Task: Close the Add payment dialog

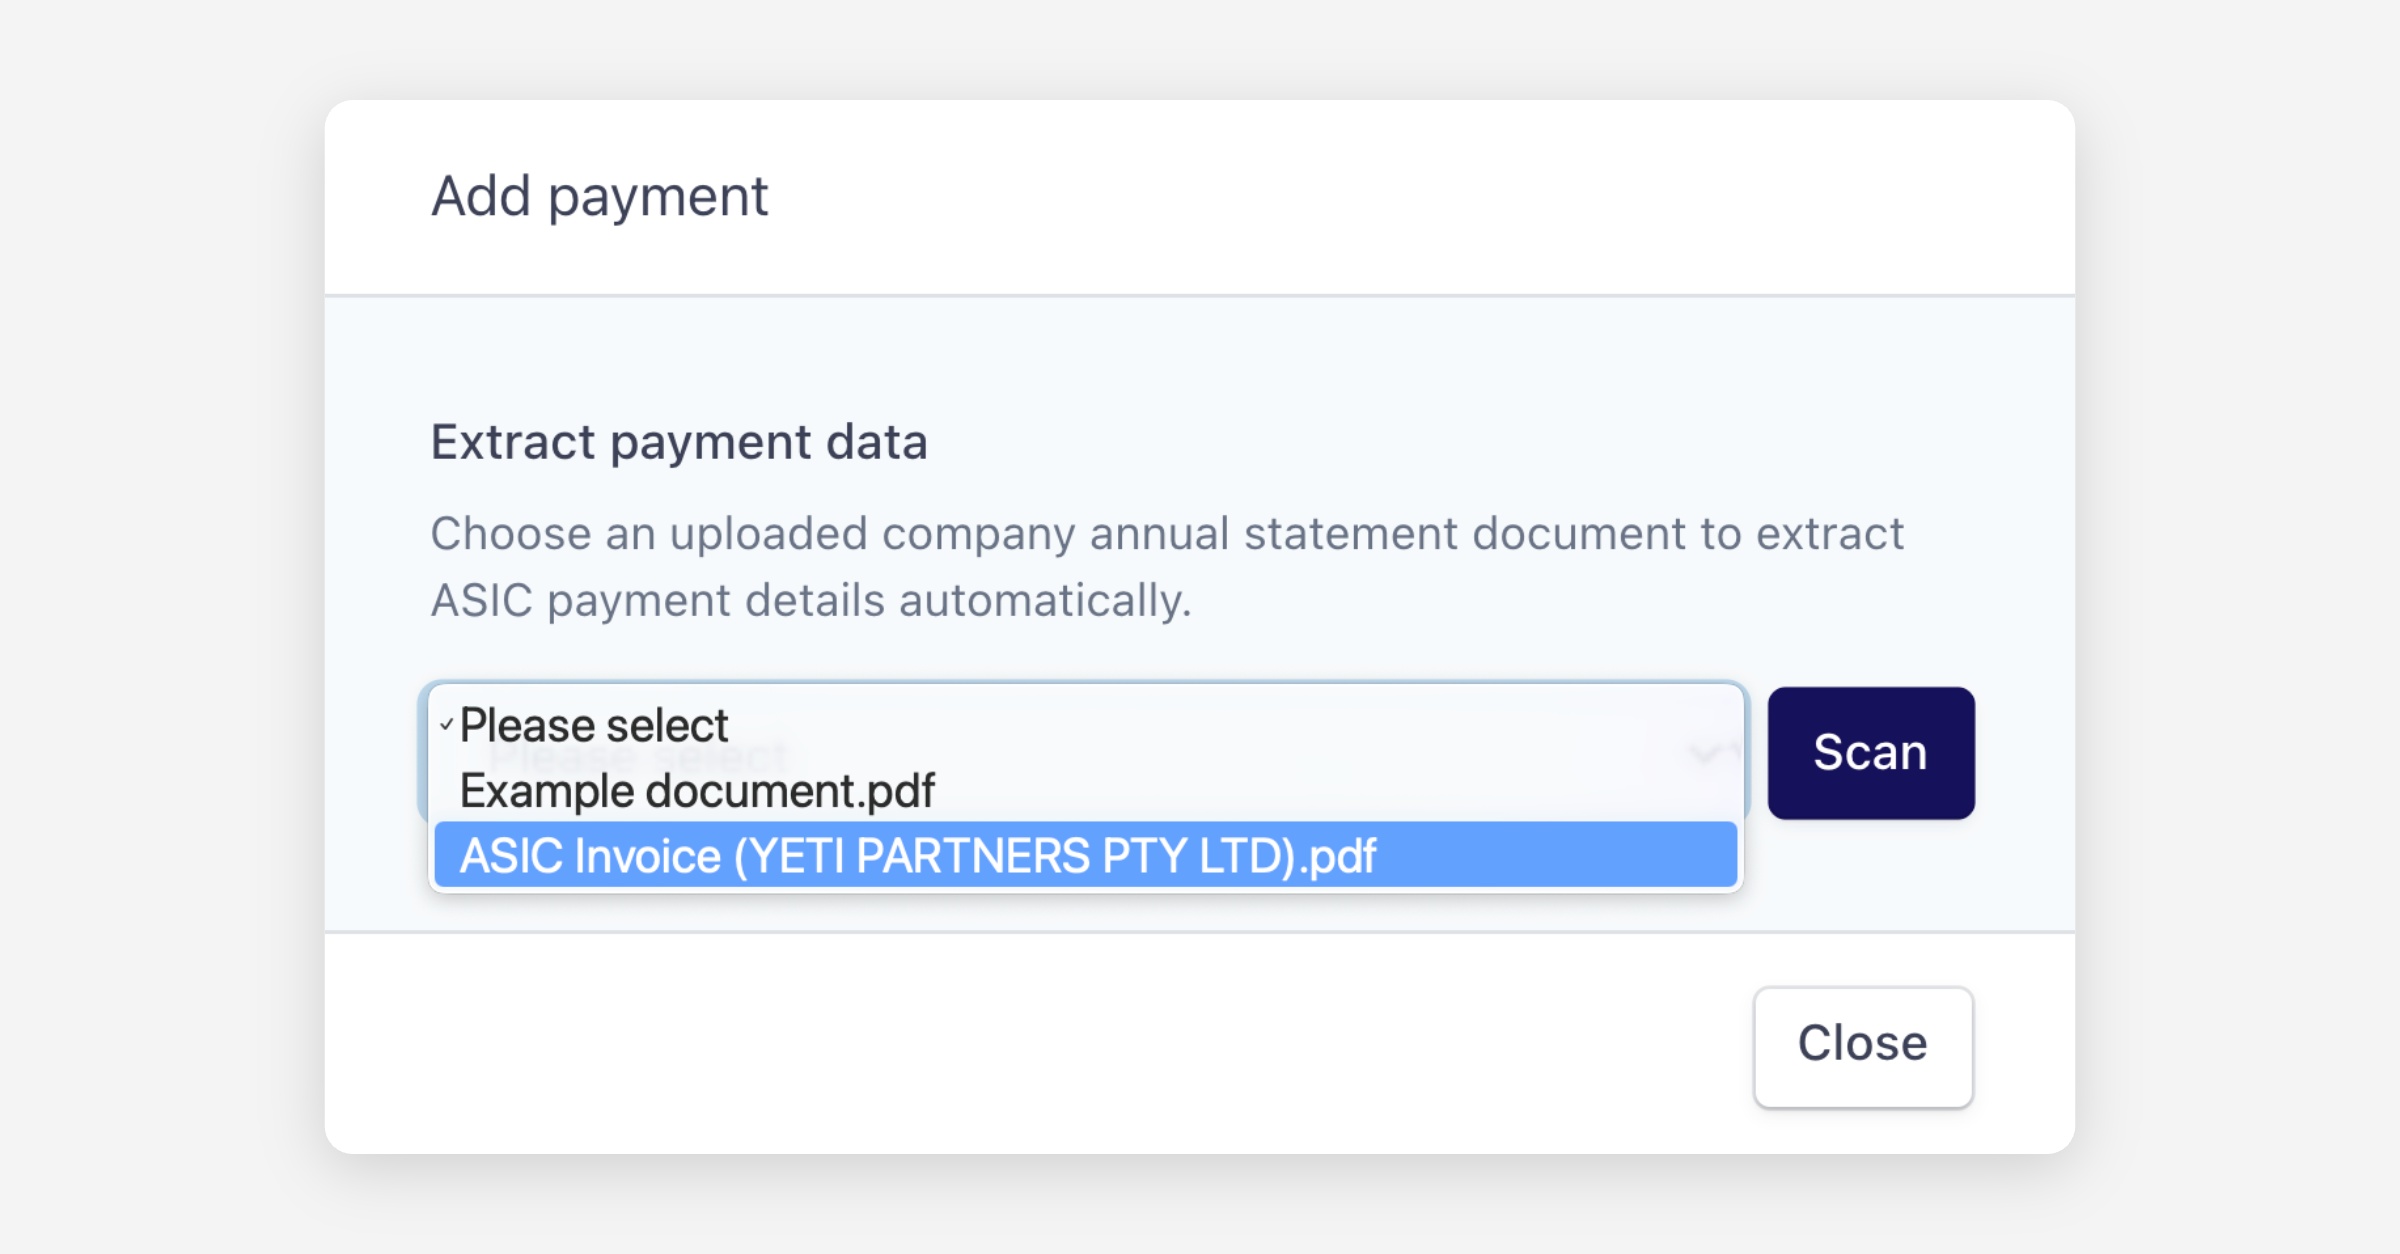Action: click(x=1862, y=1045)
